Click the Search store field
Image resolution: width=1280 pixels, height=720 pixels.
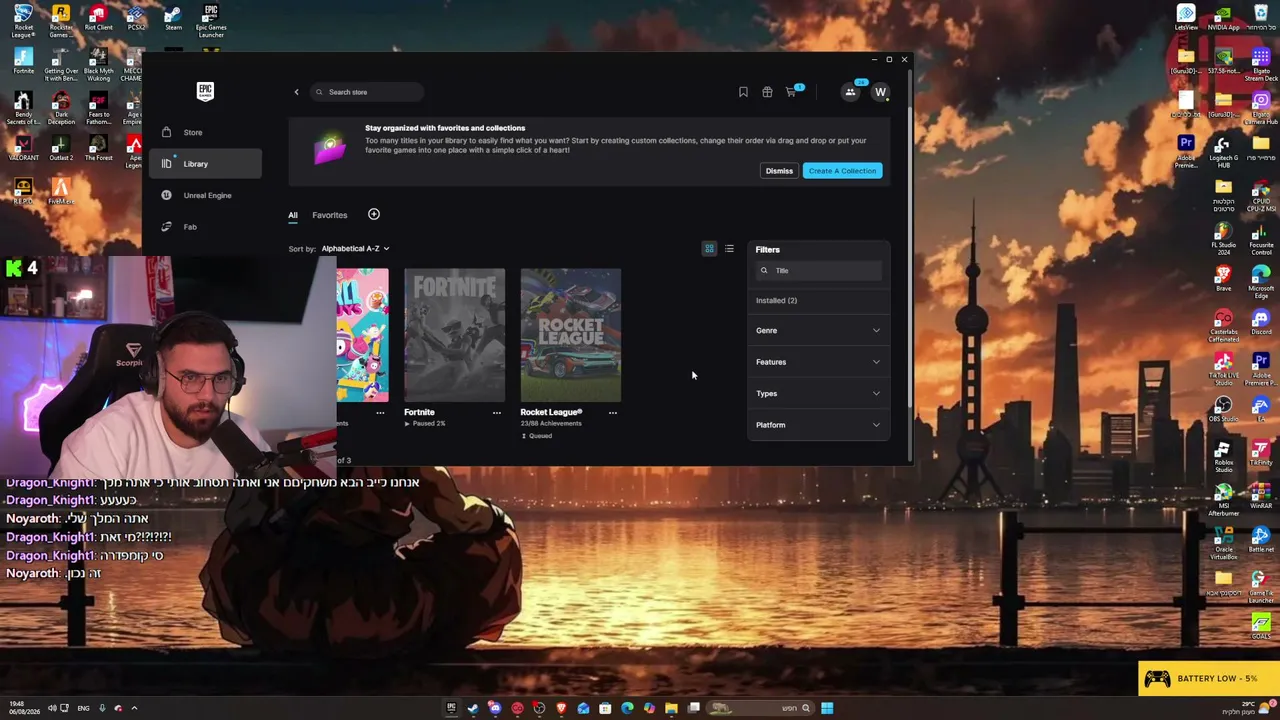pyautogui.click(x=367, y=92)
